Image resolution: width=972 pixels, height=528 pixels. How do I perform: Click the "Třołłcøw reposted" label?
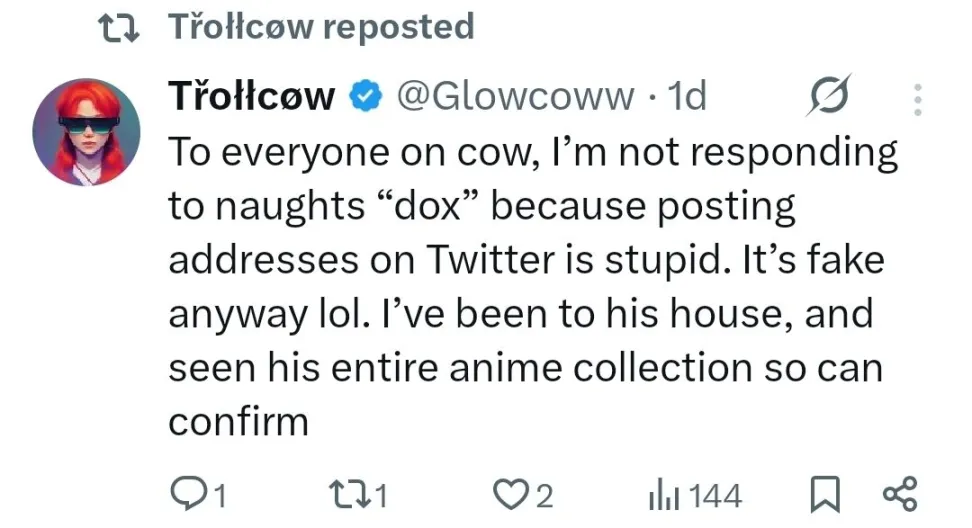pos(320,27)
